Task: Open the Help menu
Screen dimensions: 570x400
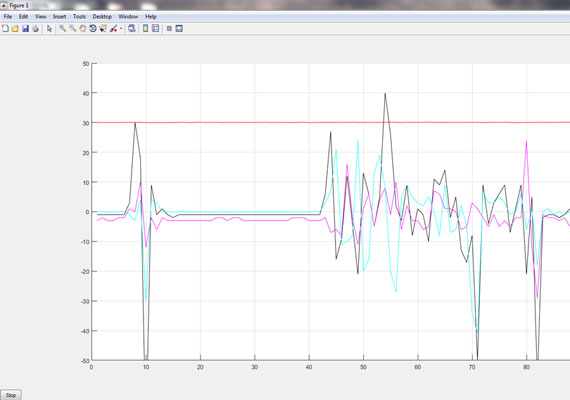Action: point(150,16)
